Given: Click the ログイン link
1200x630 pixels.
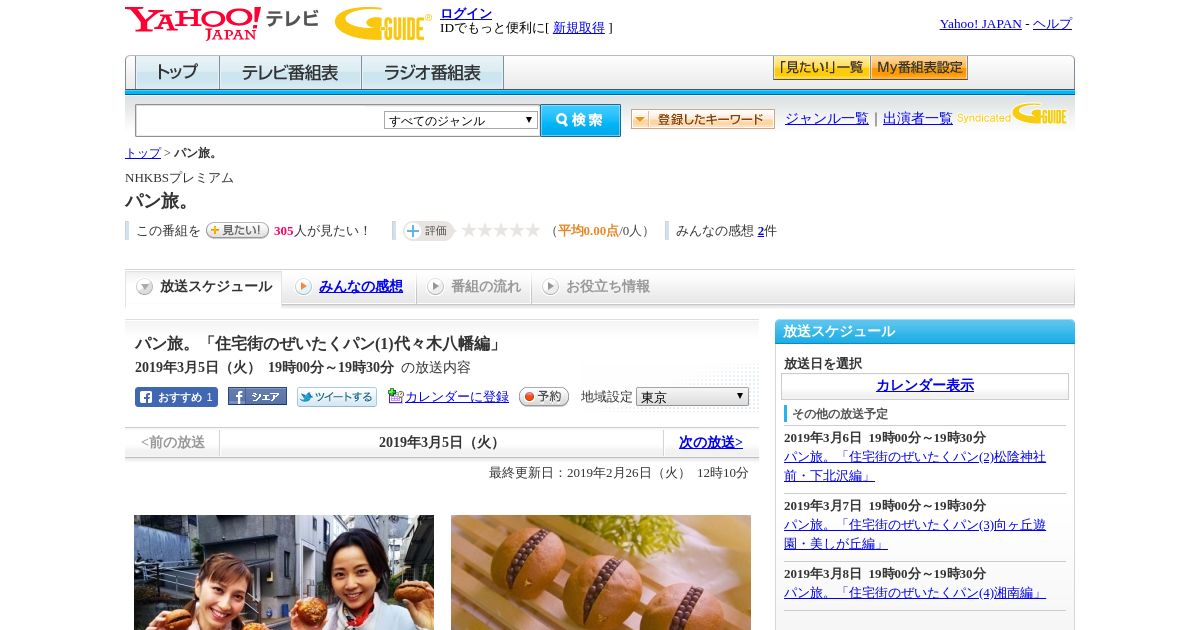Looking at the screenshot, I should click(x=466, y=13).
